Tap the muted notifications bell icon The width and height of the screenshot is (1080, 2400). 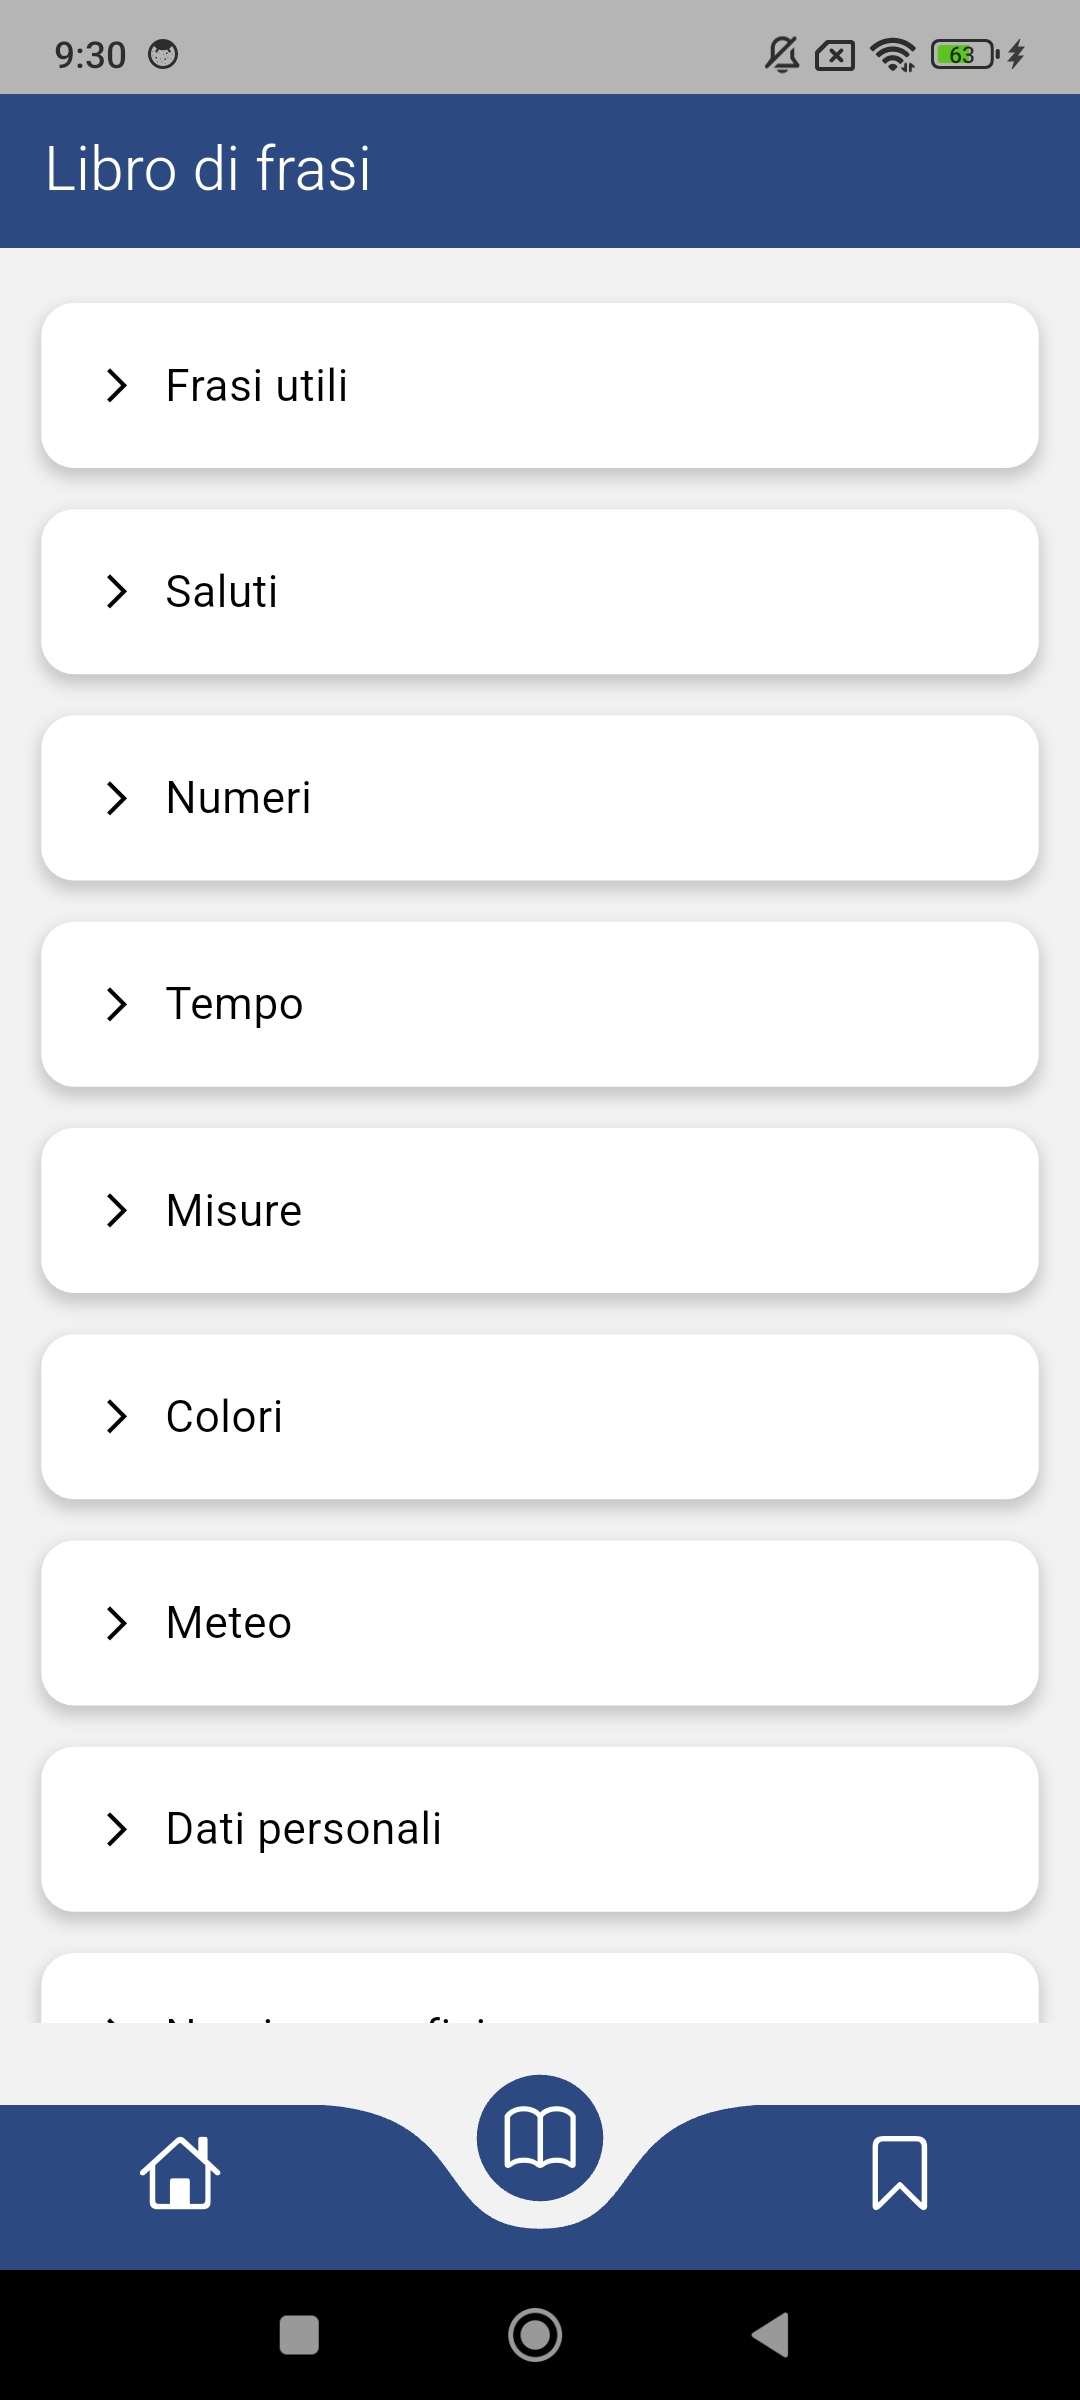click(x=782, y=54)
